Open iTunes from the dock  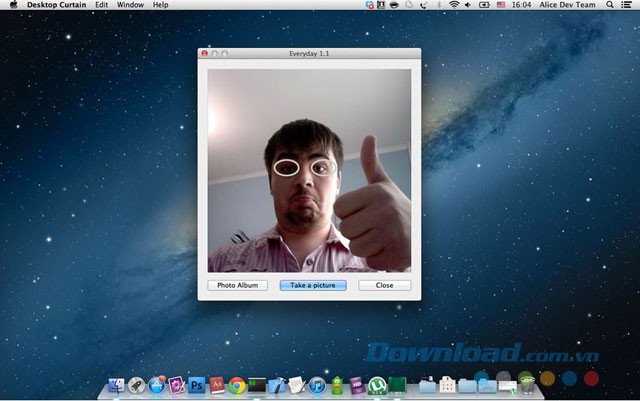pyautogui.click(x=317, y=385)
